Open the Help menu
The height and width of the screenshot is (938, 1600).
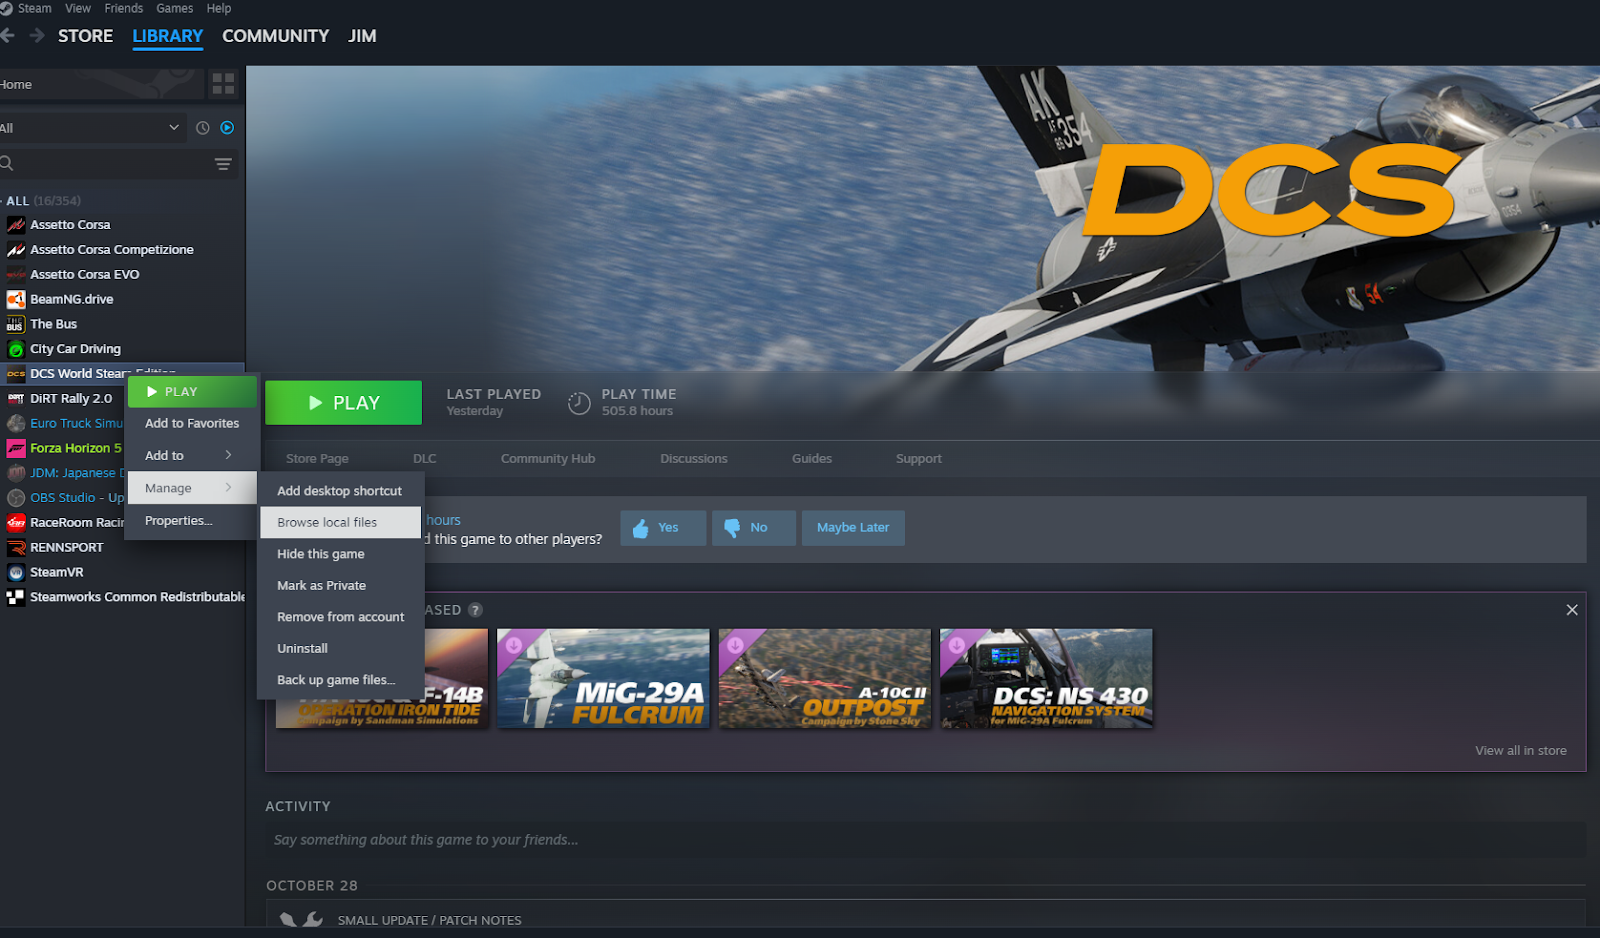pos(219,8)
